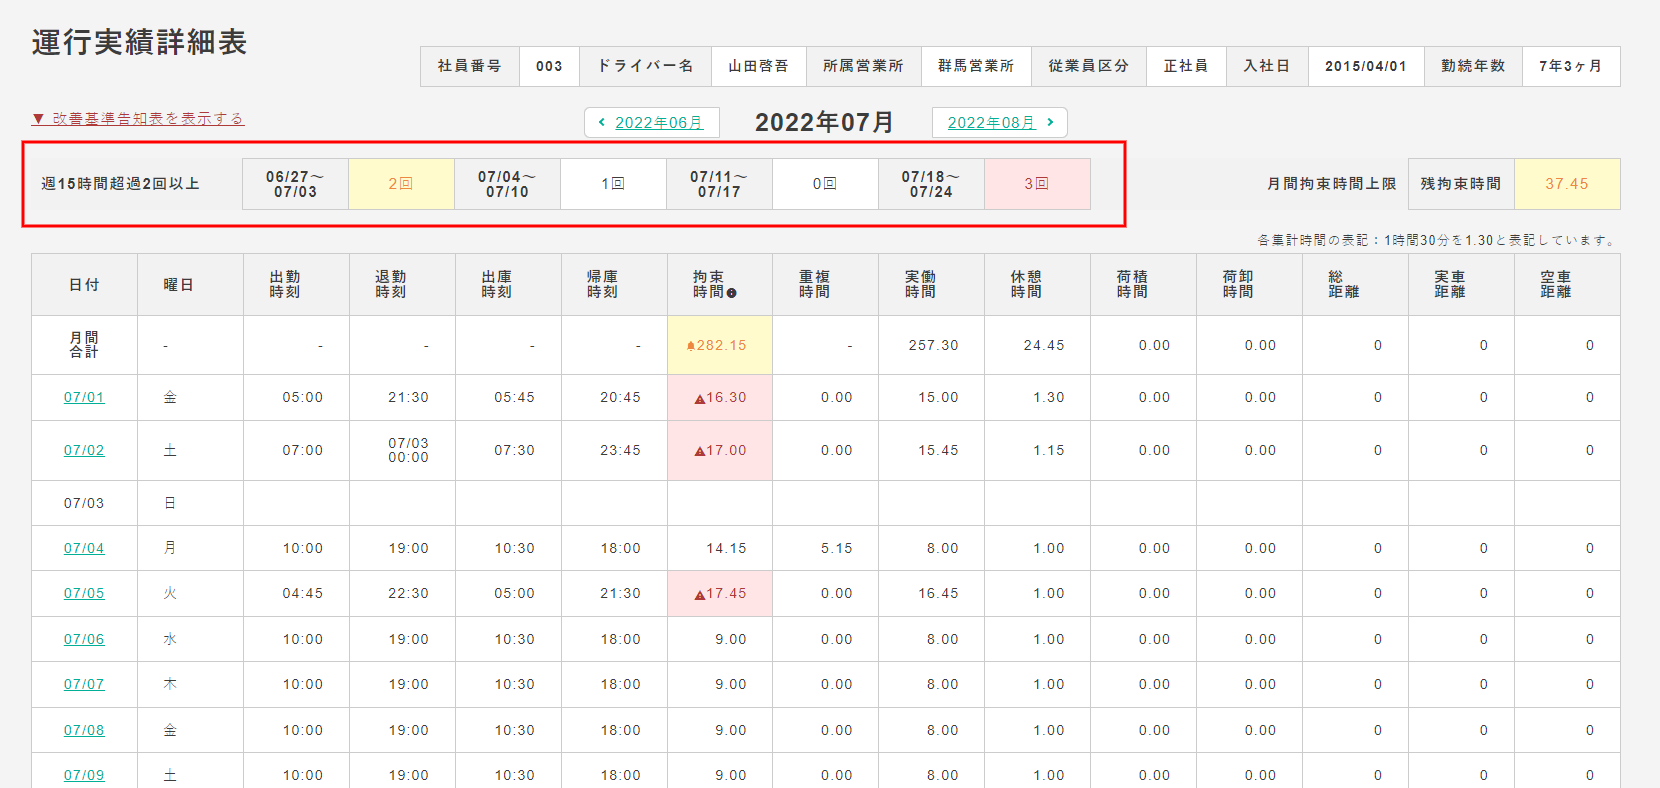This screenshot has width=1660, height=788.
Task: Click warning triangle next to 17.00
Action: (x=700, y=452)
